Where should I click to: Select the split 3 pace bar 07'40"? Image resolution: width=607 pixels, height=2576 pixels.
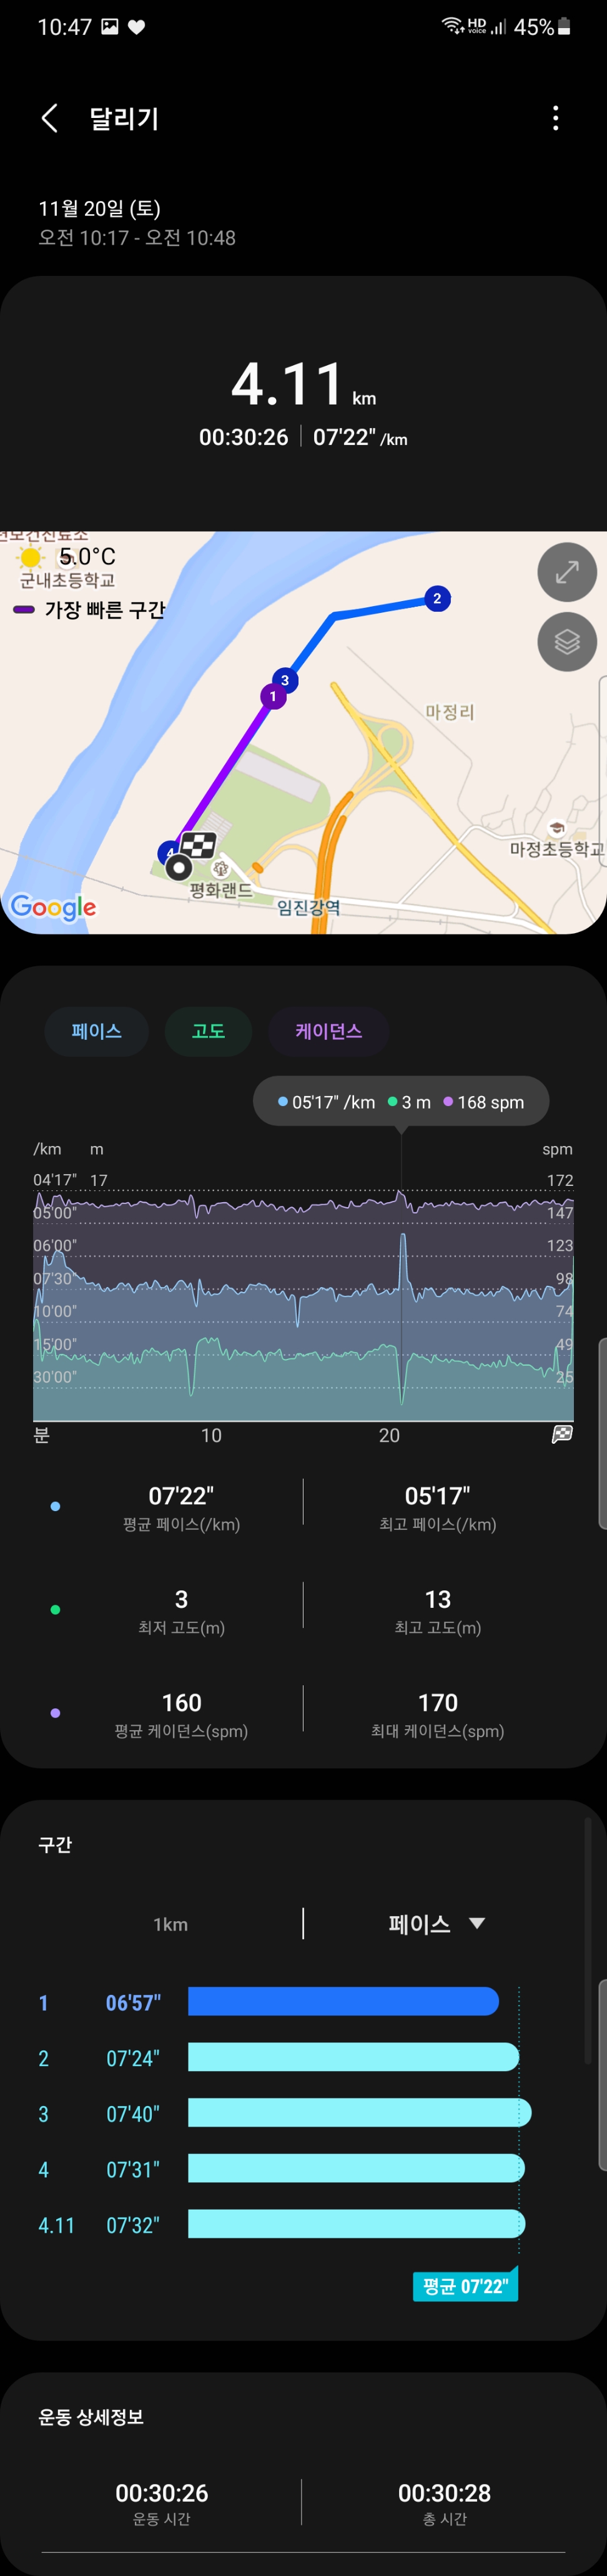point(359,2113)
